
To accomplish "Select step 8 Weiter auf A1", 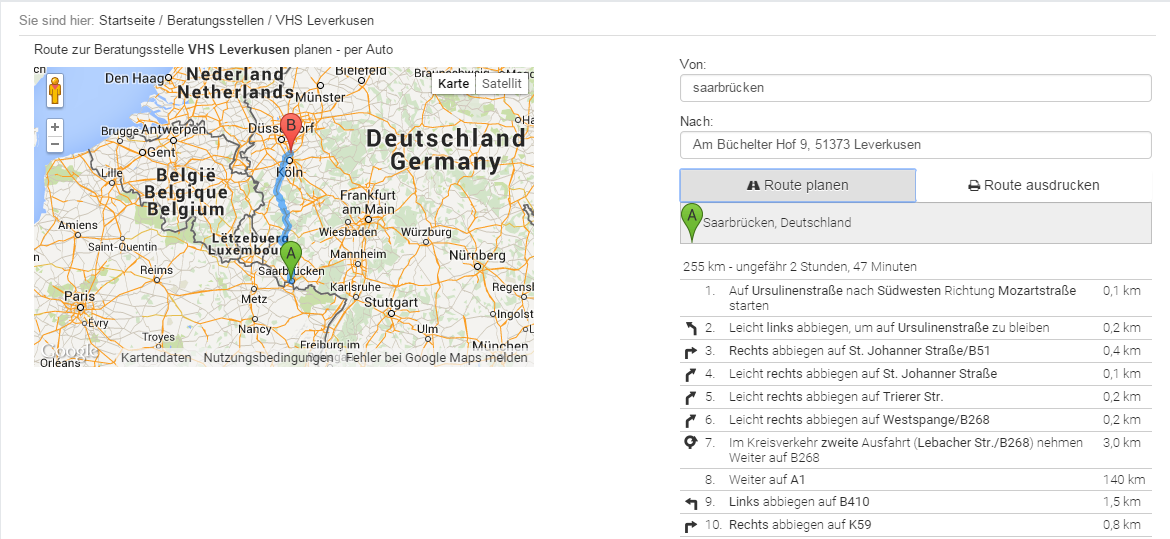I will 916,479.
